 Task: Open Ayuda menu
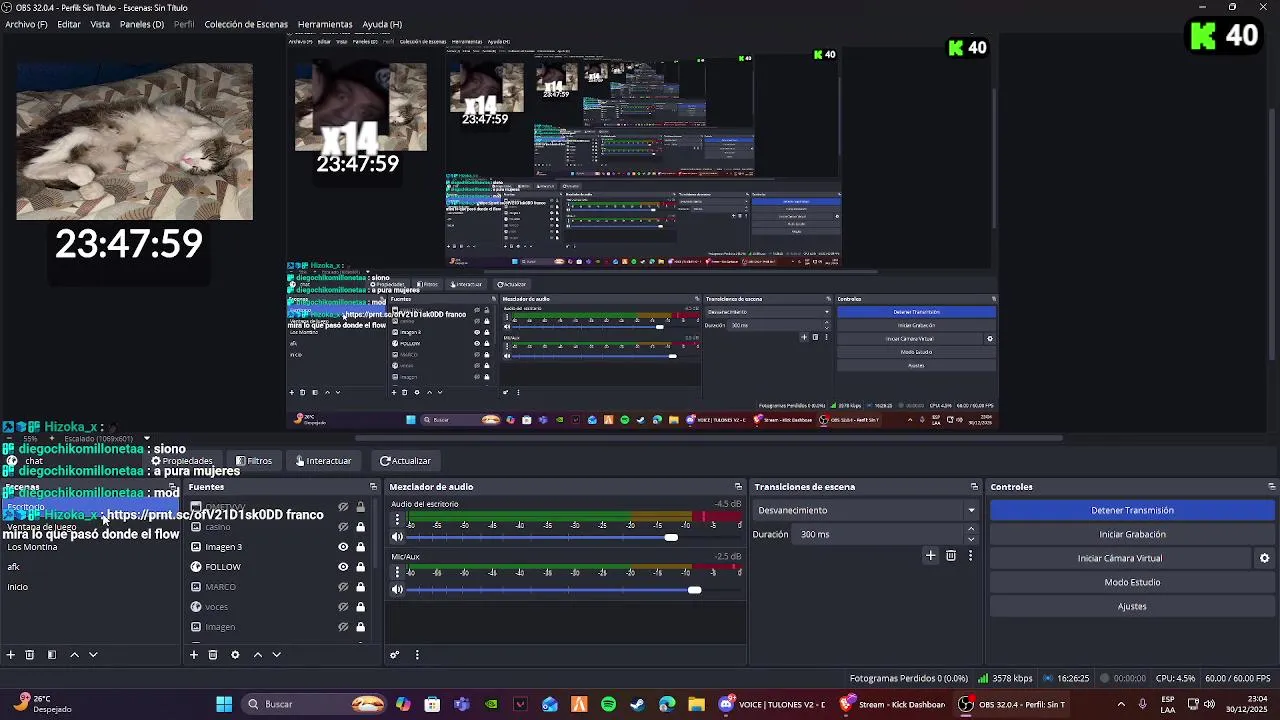click(382, 24)
